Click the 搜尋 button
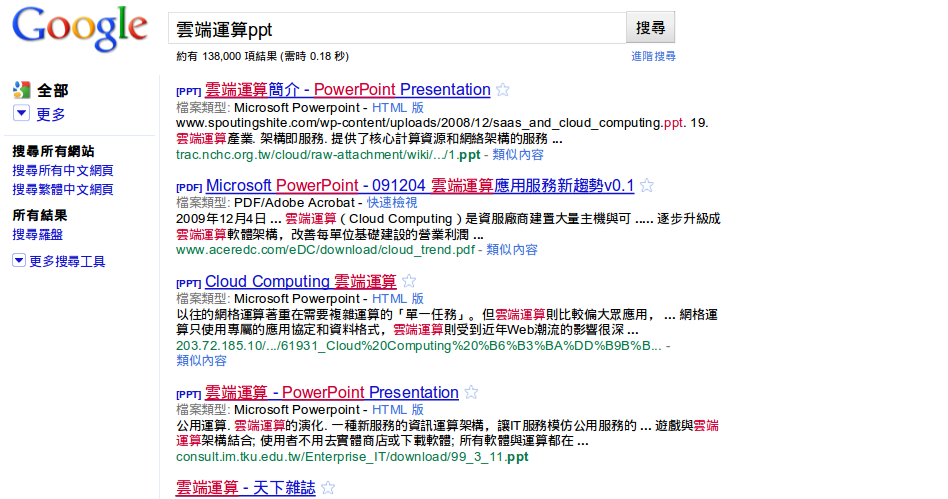 coord(651,28)
